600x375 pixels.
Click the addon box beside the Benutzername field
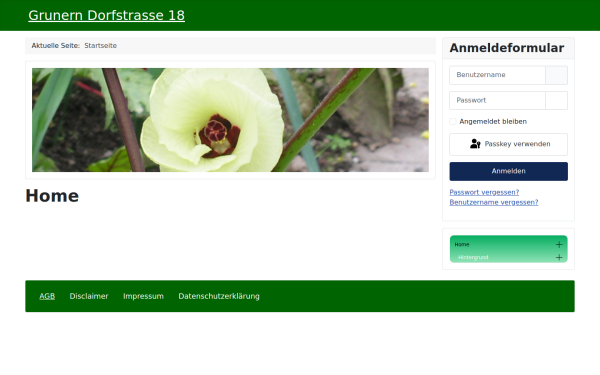point(556,75)
